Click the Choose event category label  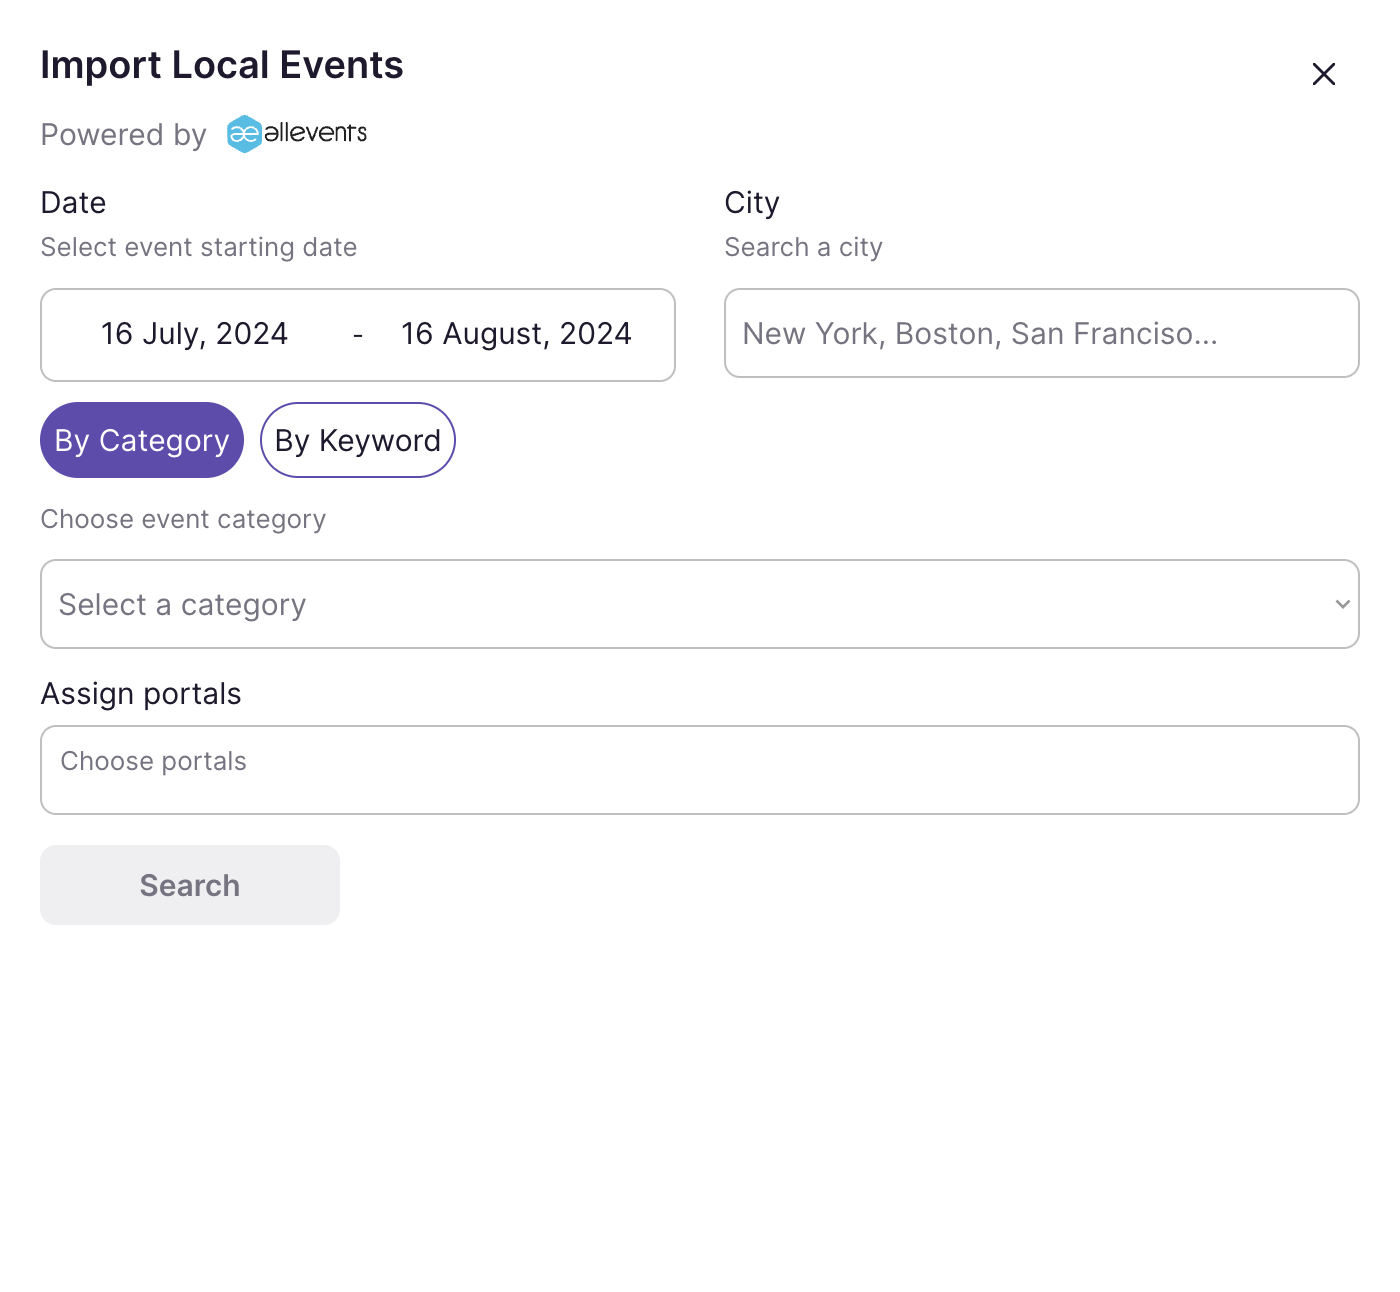coord(183,519)
